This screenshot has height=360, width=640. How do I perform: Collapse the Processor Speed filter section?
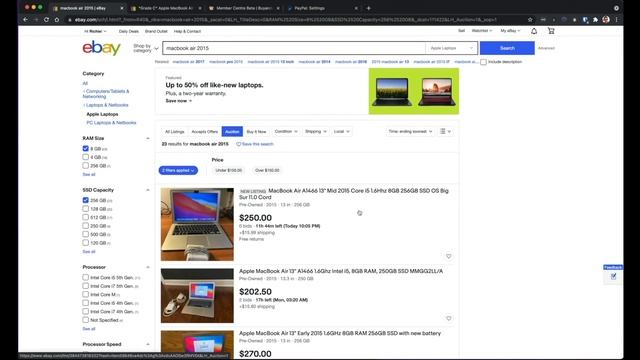(148, 344)
